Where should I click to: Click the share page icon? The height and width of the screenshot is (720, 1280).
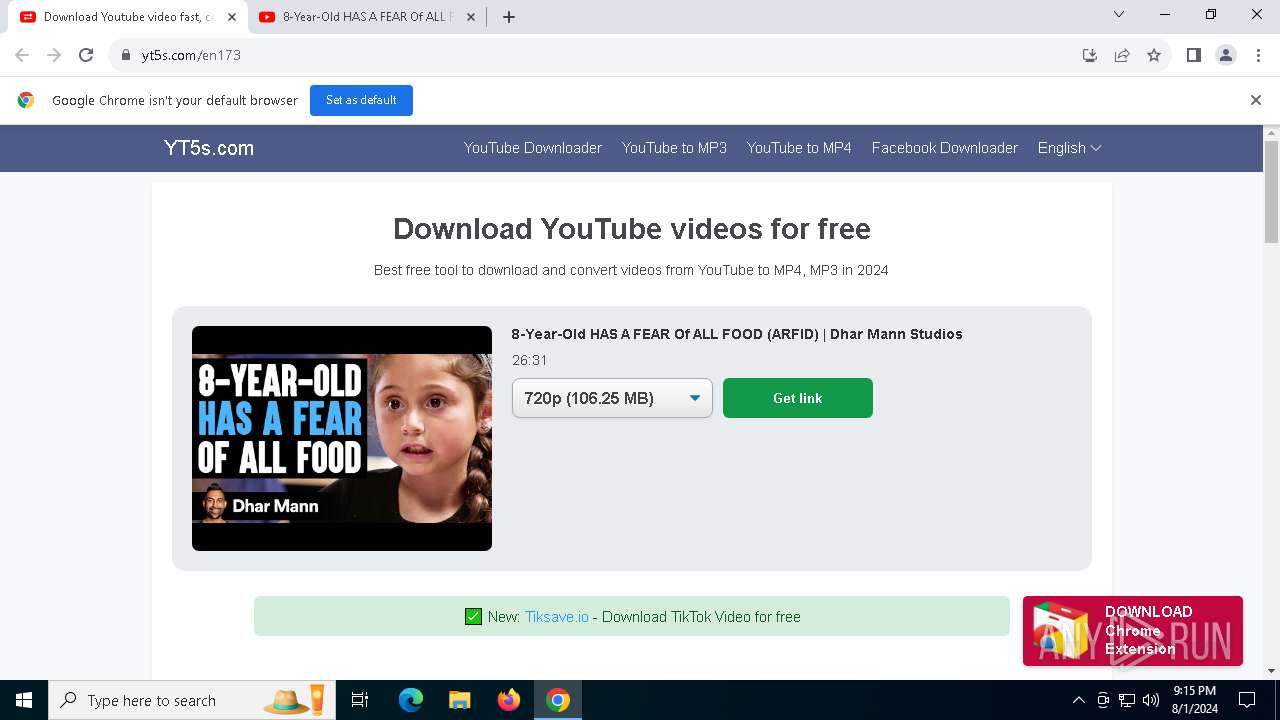(1122, 55)
